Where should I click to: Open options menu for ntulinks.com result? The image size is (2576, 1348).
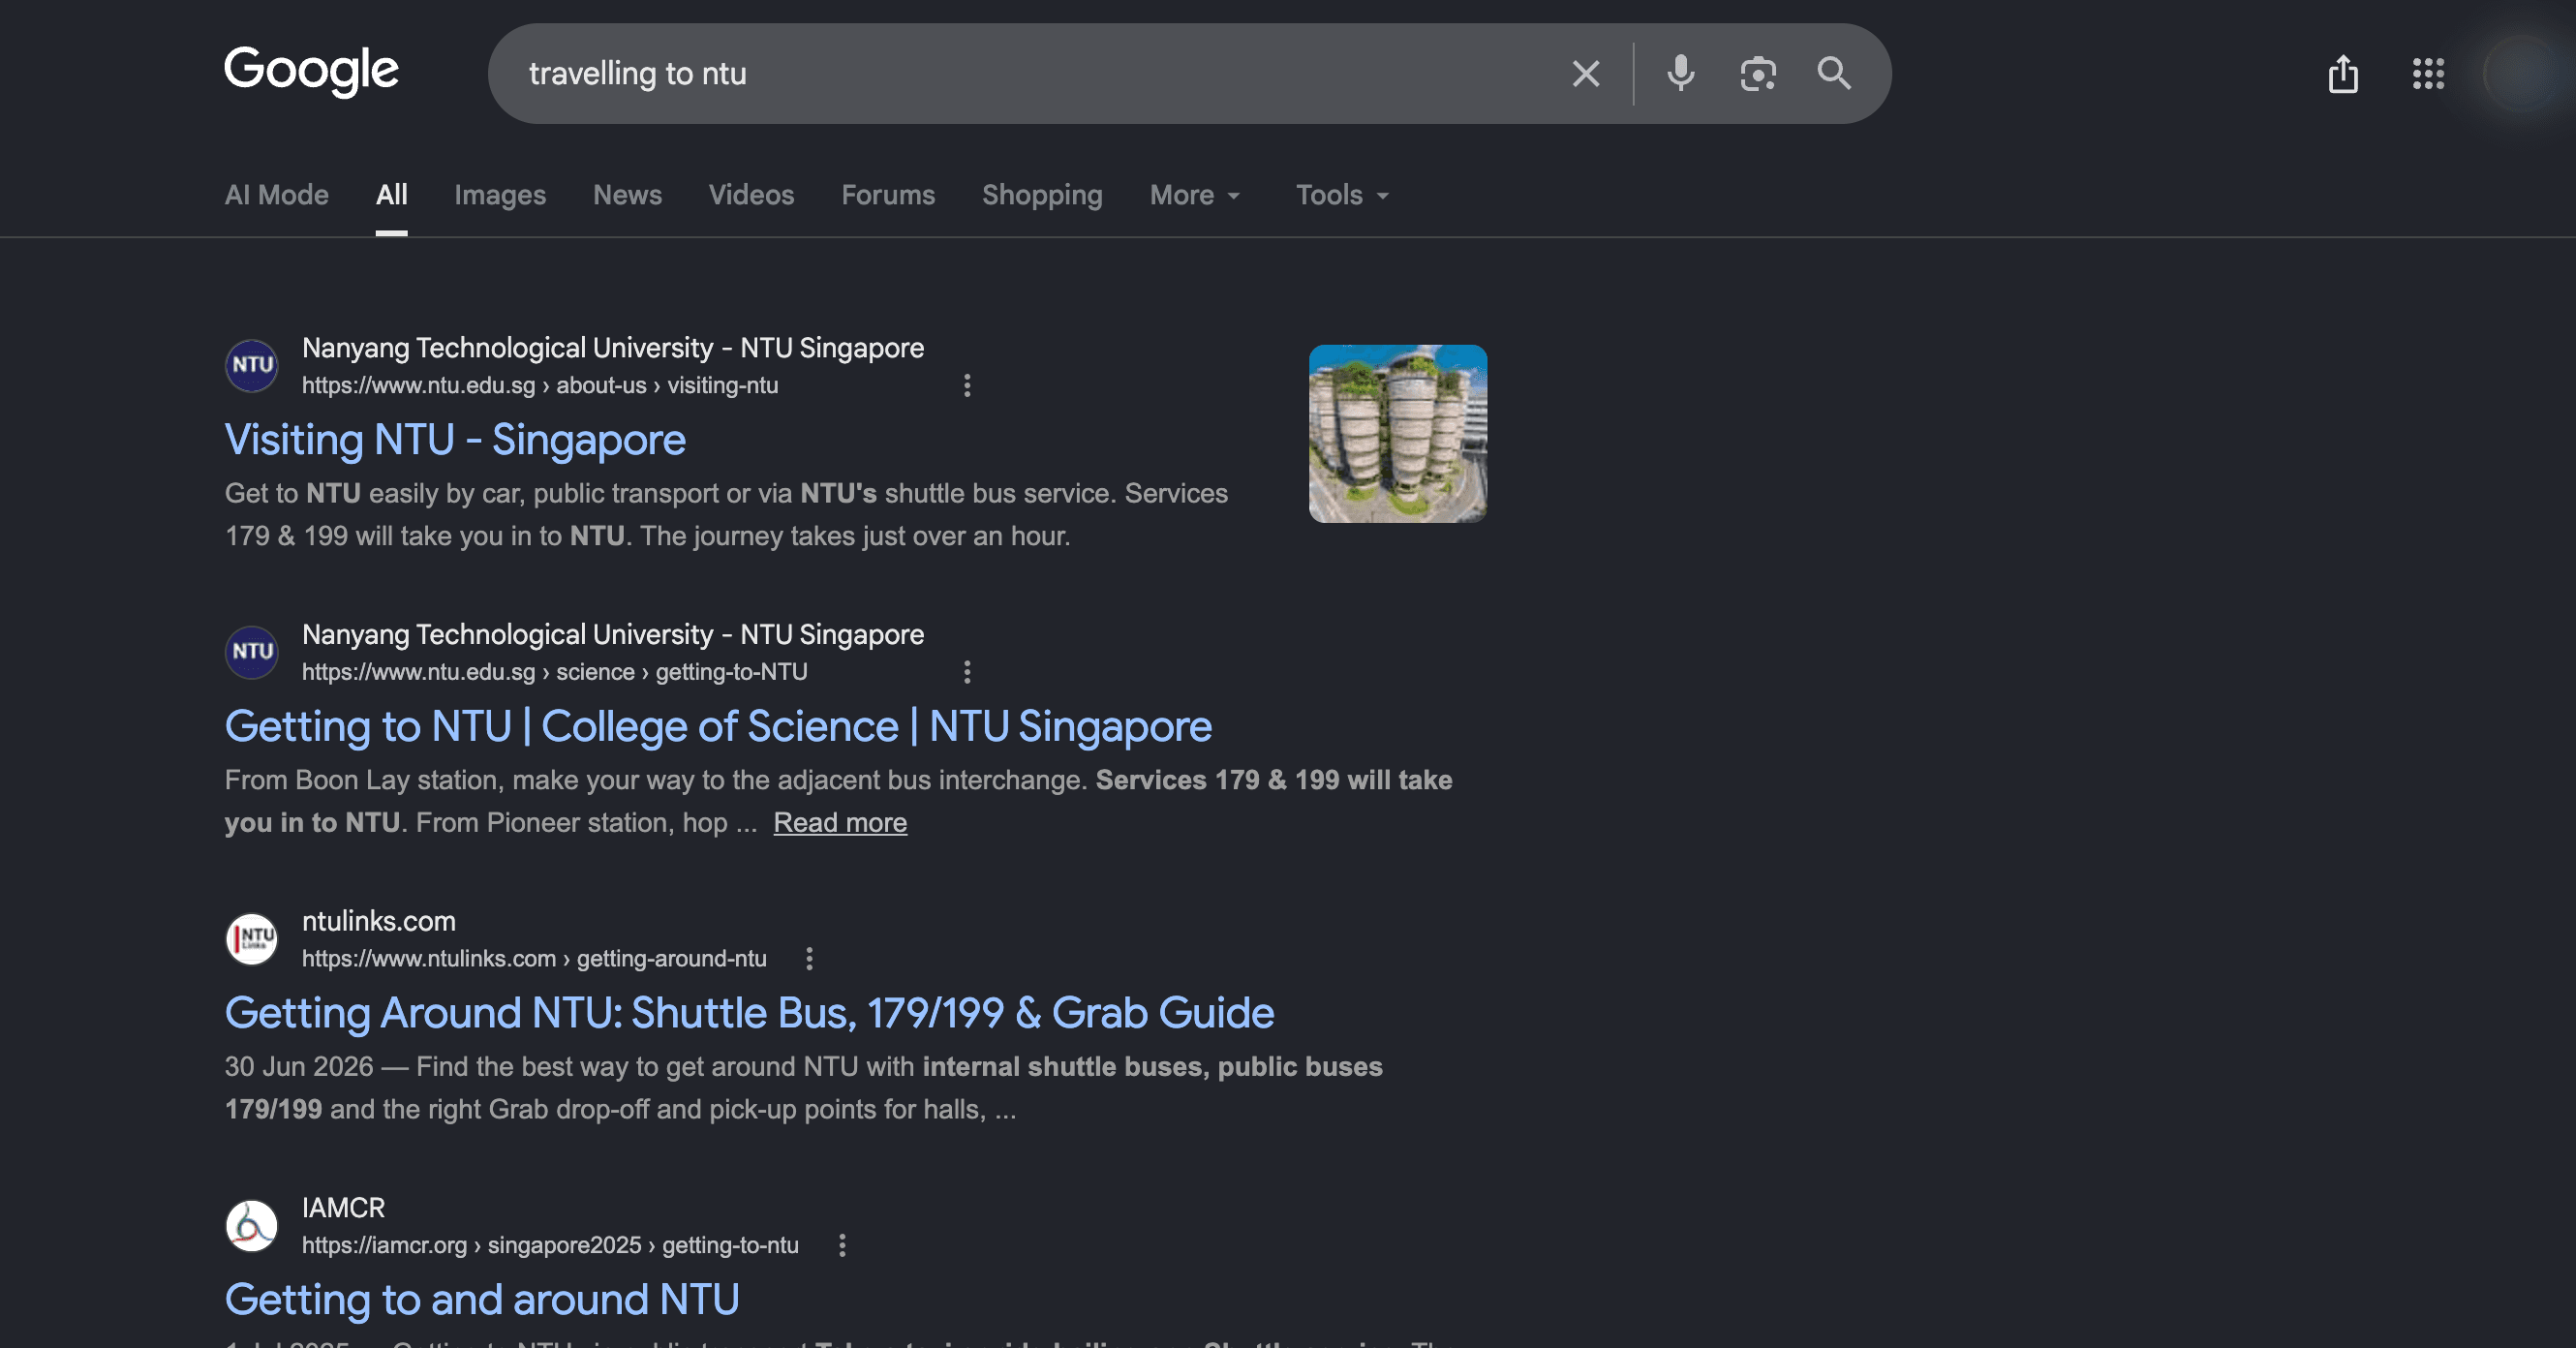coord(810,959)
